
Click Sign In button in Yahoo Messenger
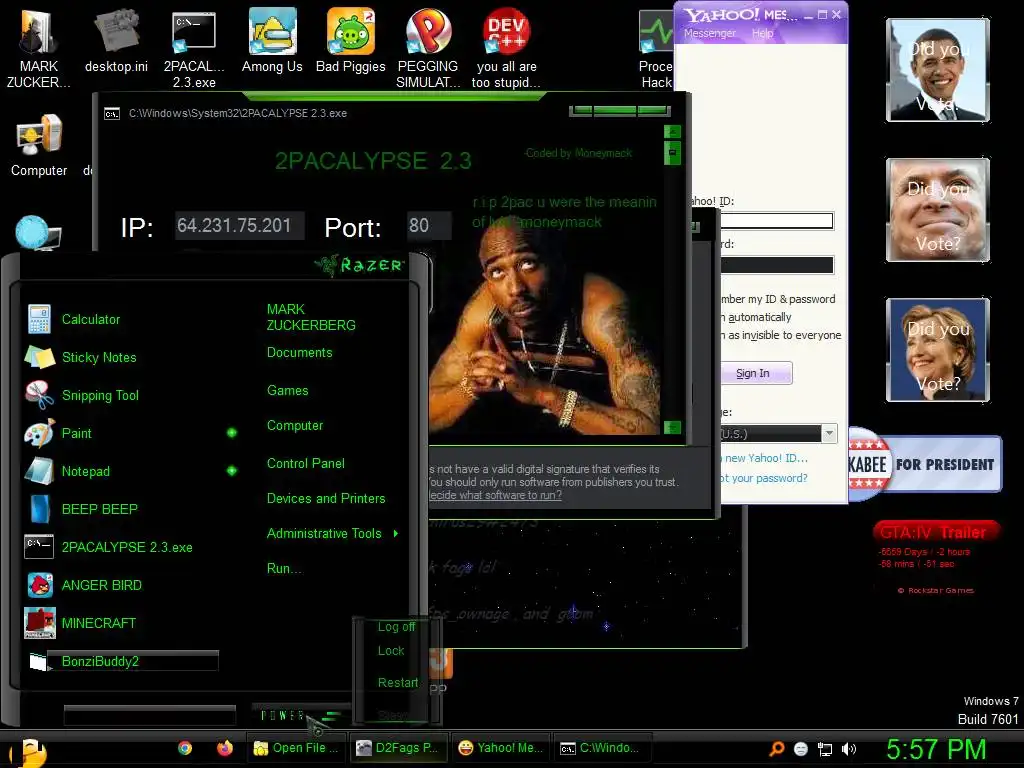tap(756, 373)
